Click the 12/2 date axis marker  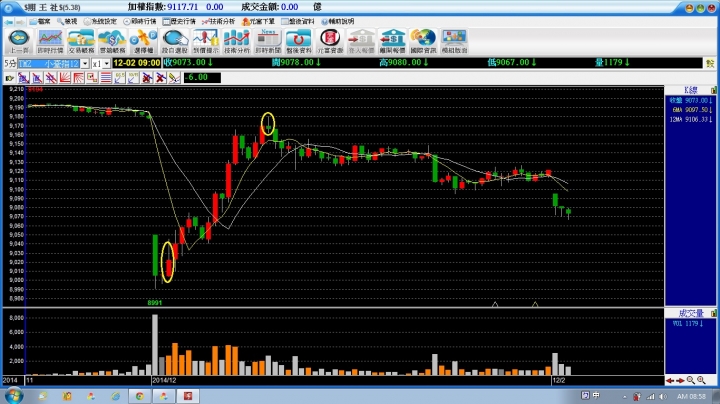[559, 381]
